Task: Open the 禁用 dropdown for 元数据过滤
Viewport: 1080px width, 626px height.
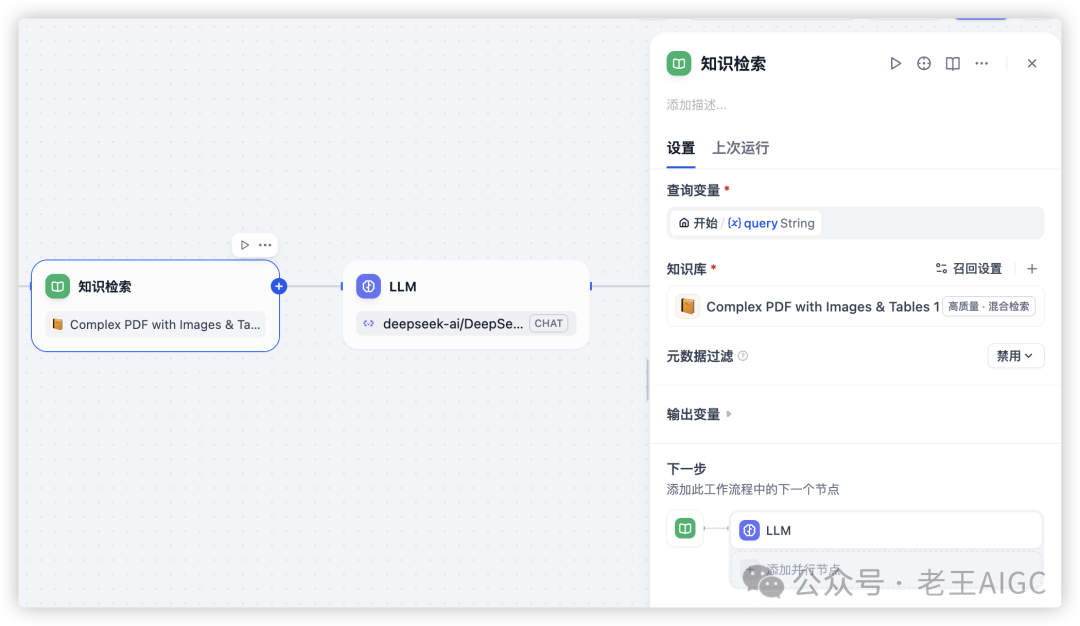Action: tap(1015, 355)
